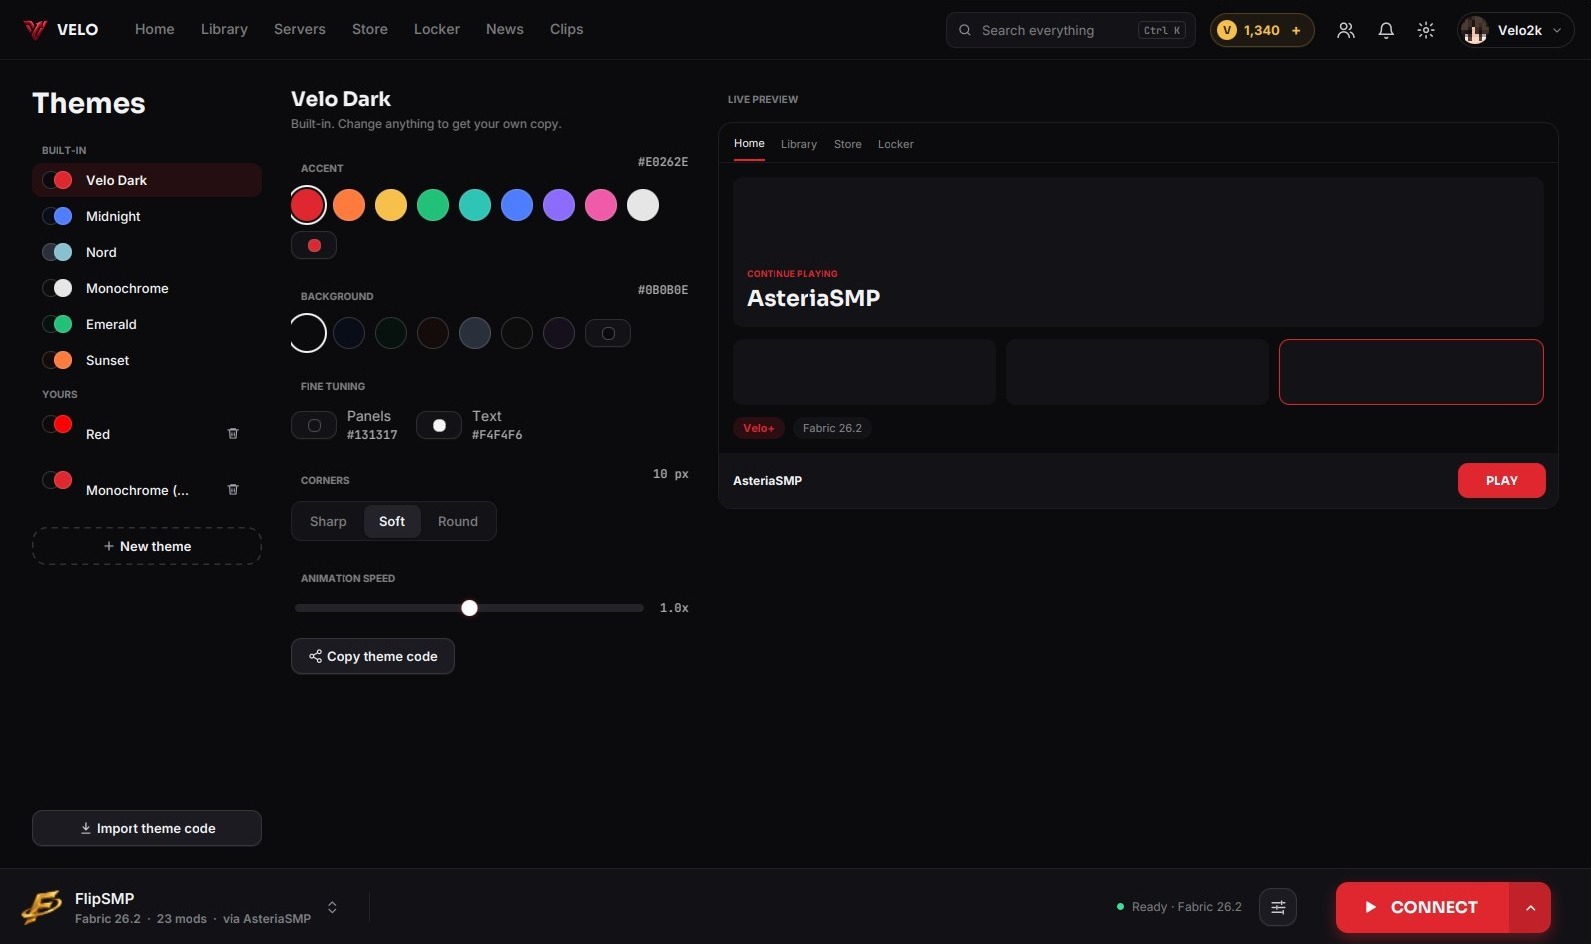
Task: Pick the slate gray background swatch
Action: pos(475,333)
